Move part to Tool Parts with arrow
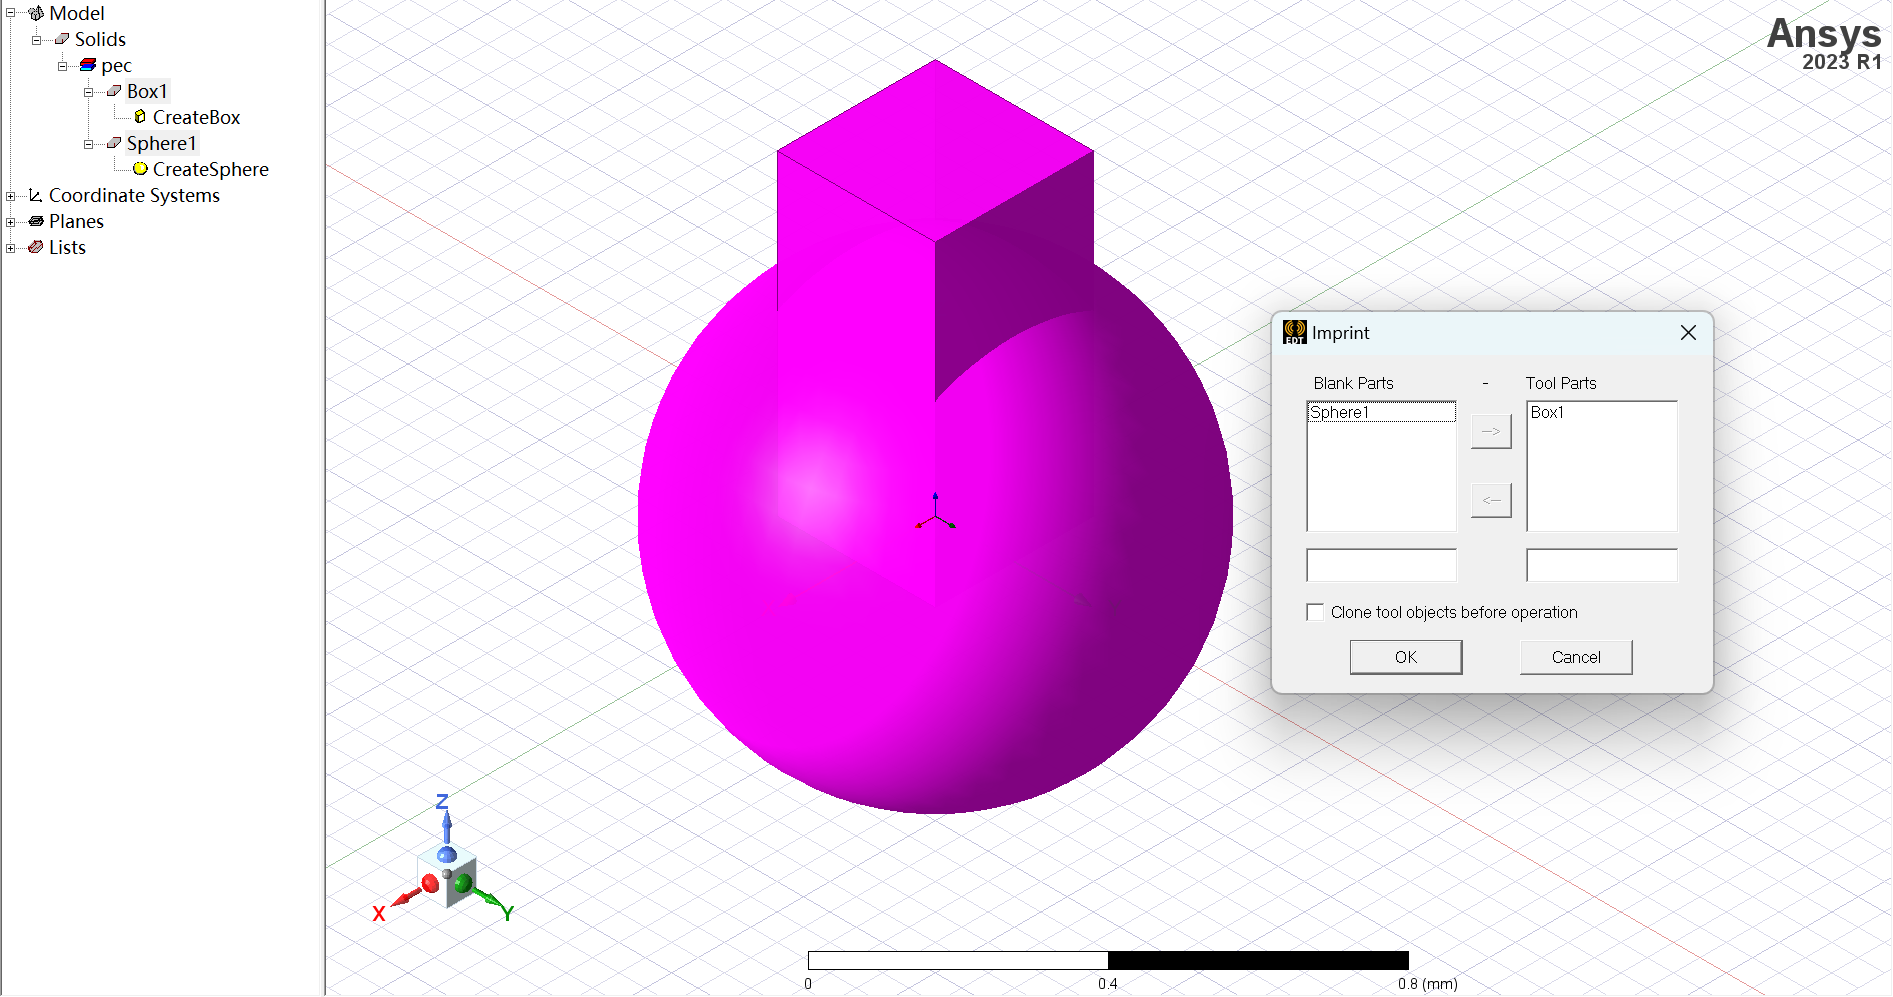The image size is (1893, 997). point(1491,431)
